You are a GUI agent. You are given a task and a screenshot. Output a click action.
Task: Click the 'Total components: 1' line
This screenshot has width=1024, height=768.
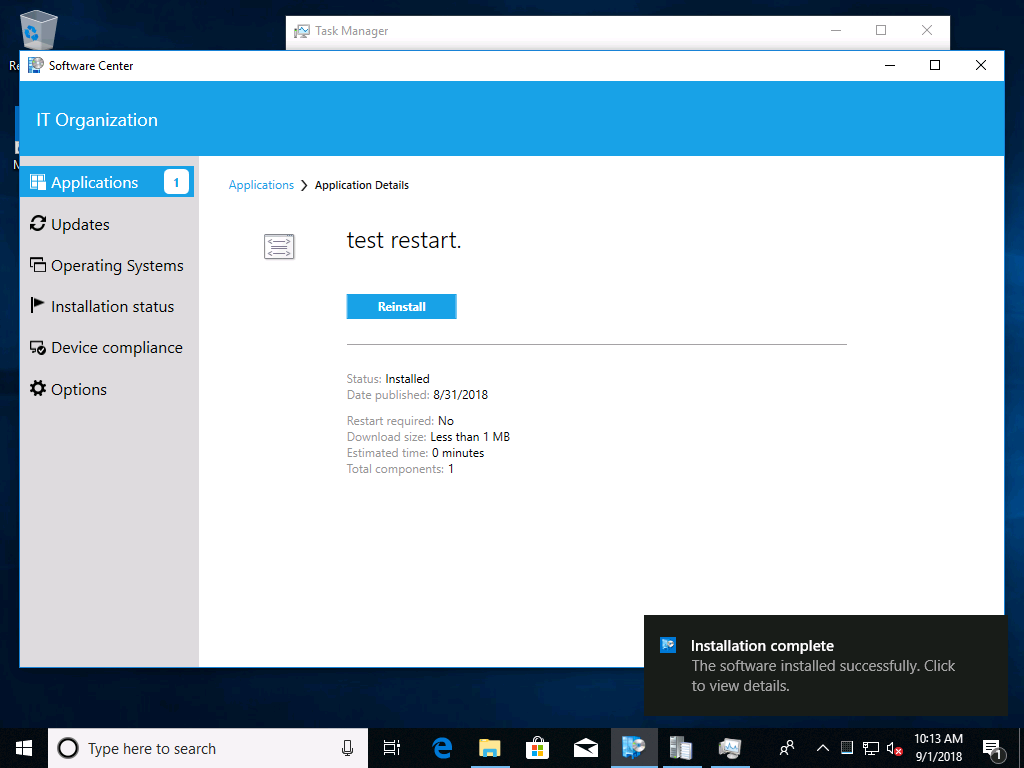pos(400,469)
